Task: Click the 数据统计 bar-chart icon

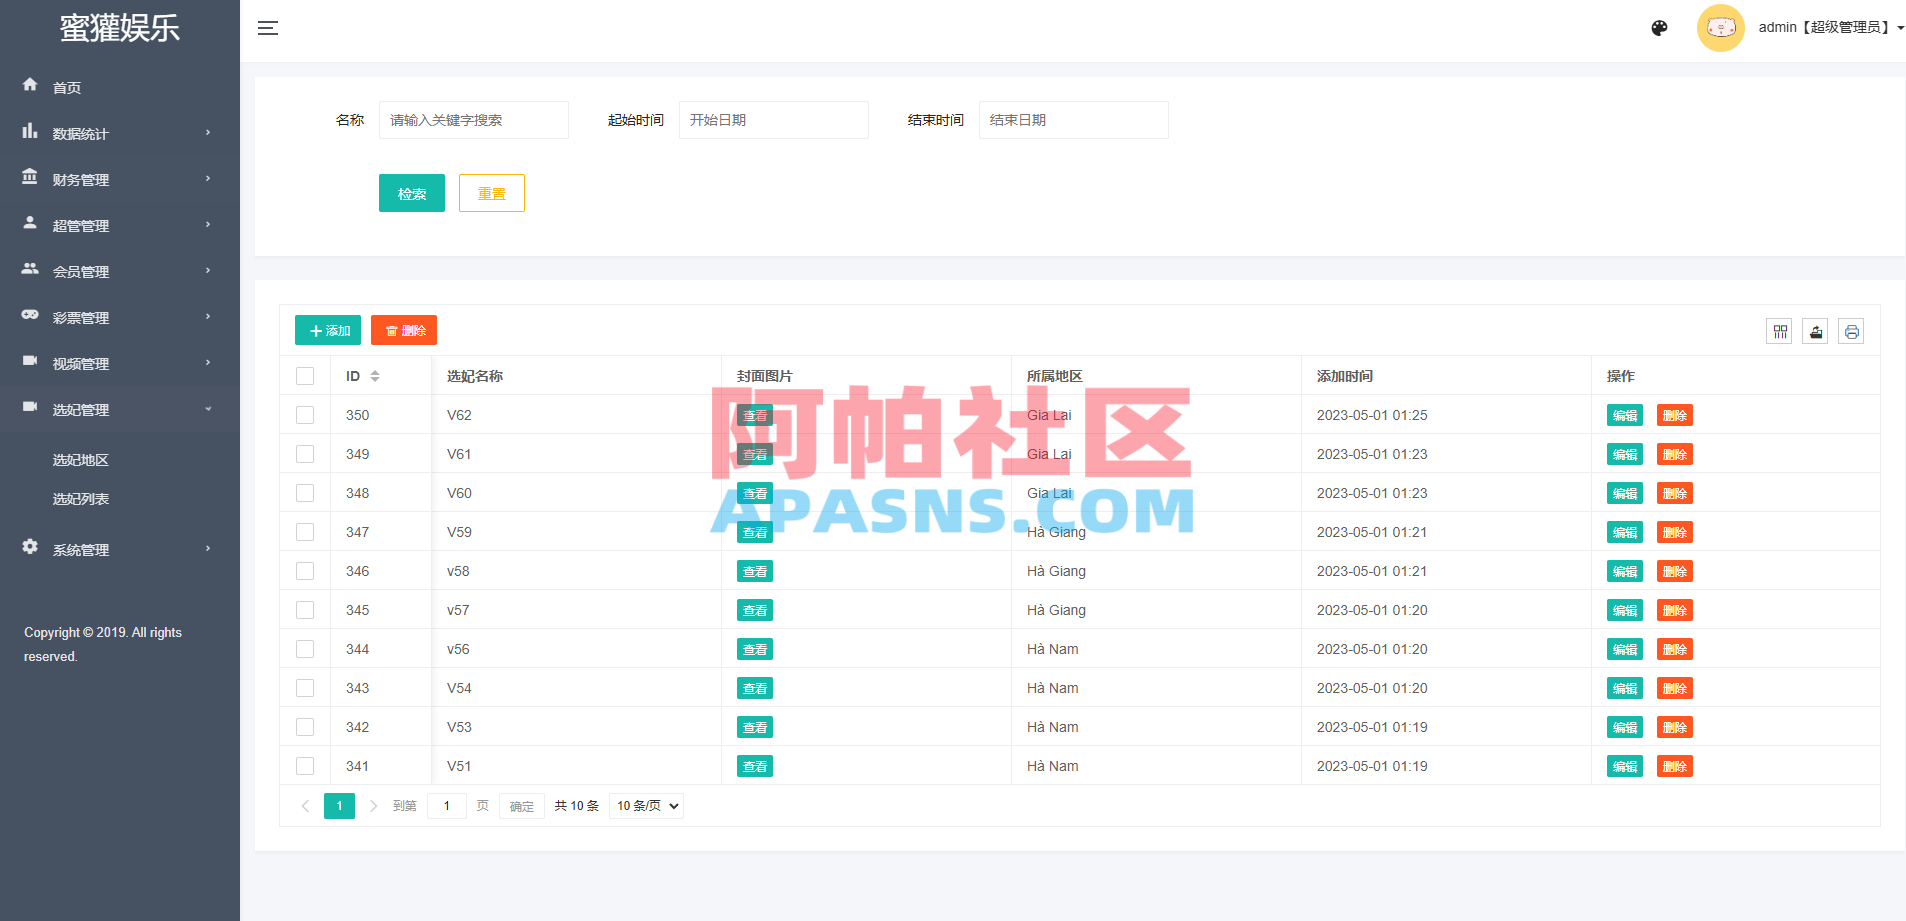Action: pos(30,132)
